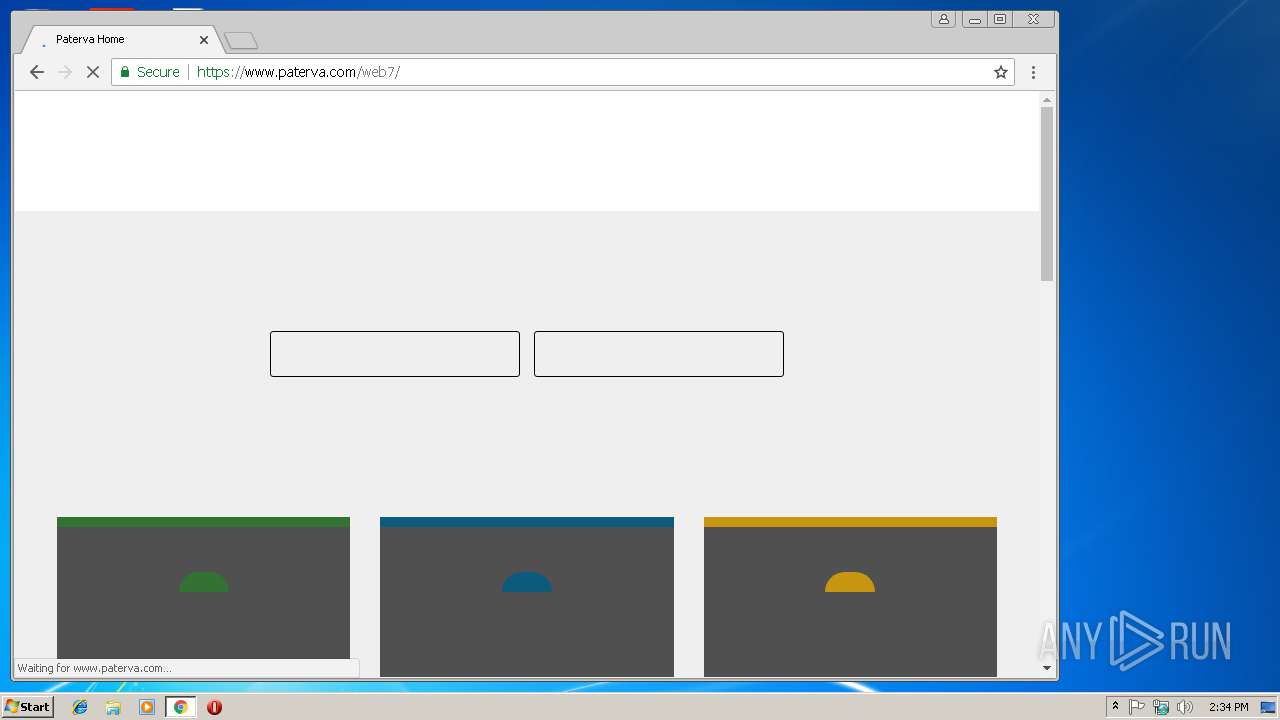Select the yellow-topped card
This screenshot has width=1280, height=720.
click(x=850, y=597)
